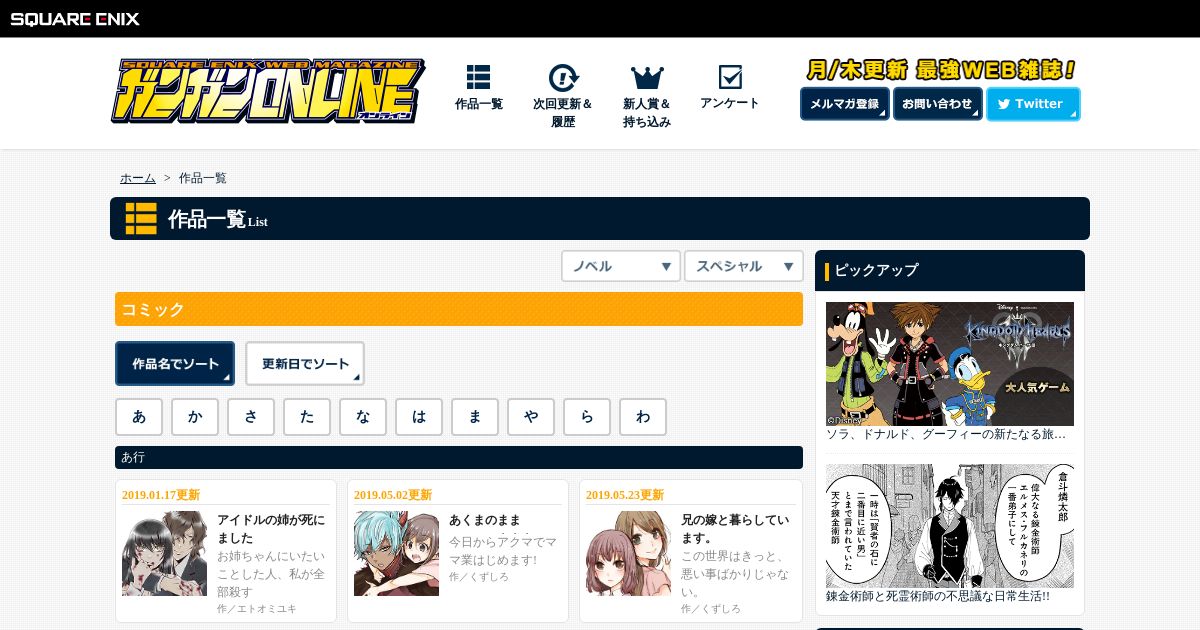Click the お姉ちゃんにいたいことした人 description
This screenshot has height=630, width=1200.
[271, 572]
